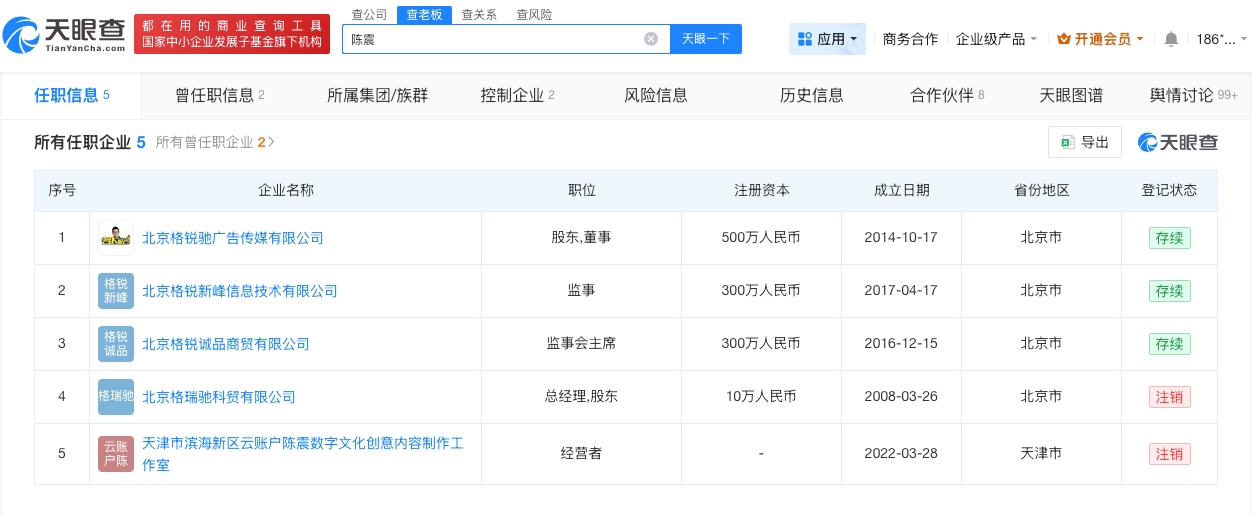1252x515 pixels.
Task: Click the 成立日期 column header
Action: [902, 190]
